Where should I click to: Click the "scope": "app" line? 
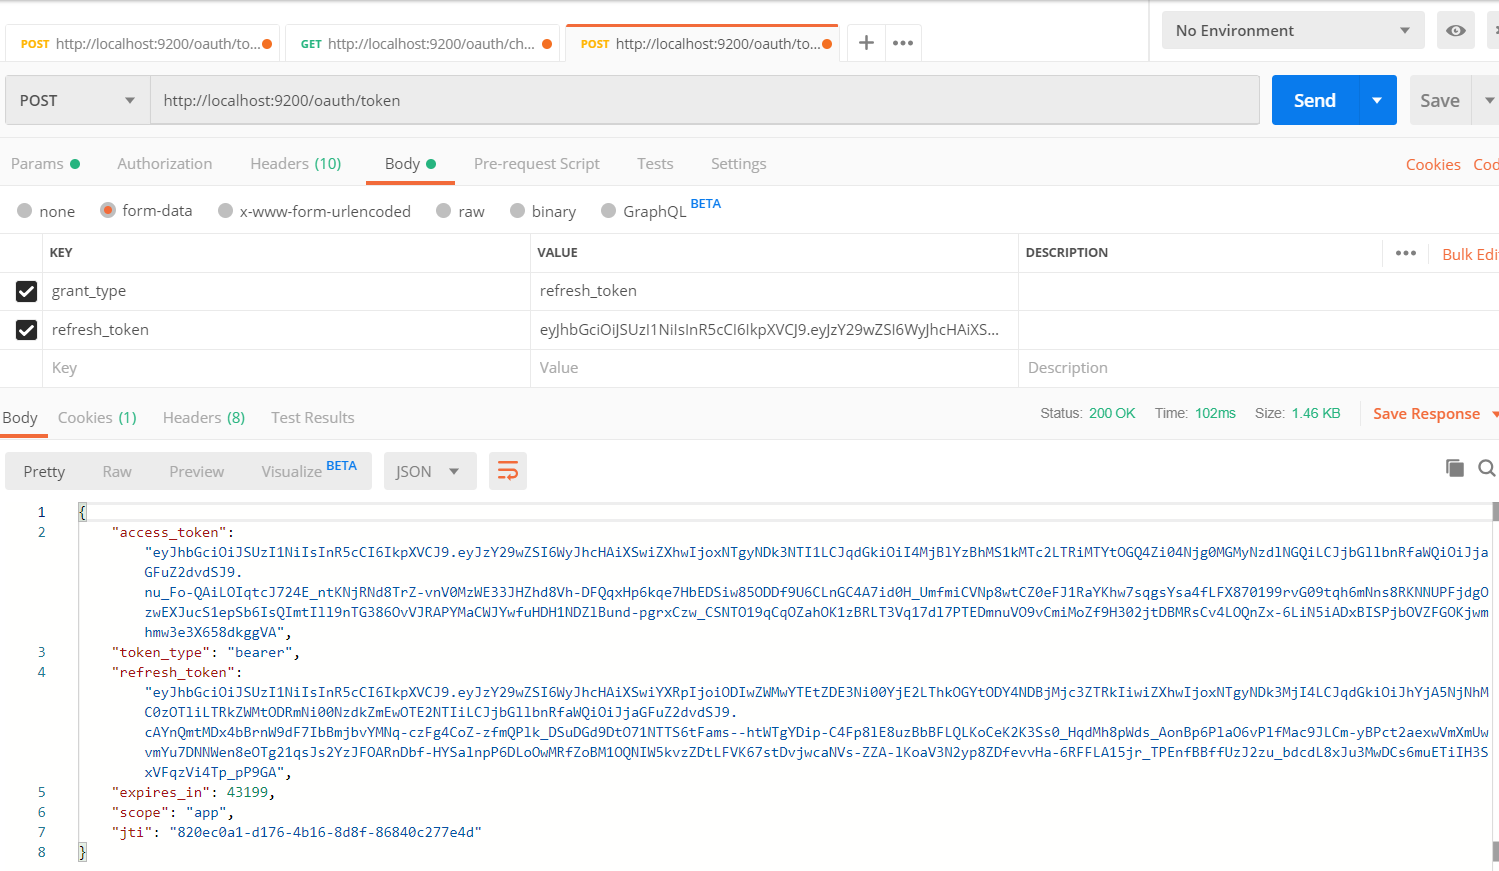coord(172,812)
